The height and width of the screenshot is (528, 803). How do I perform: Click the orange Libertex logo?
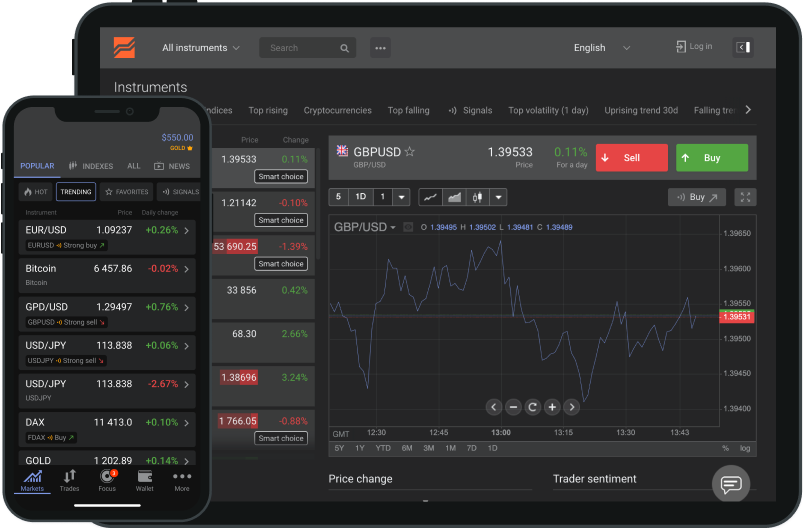[124, 48]
